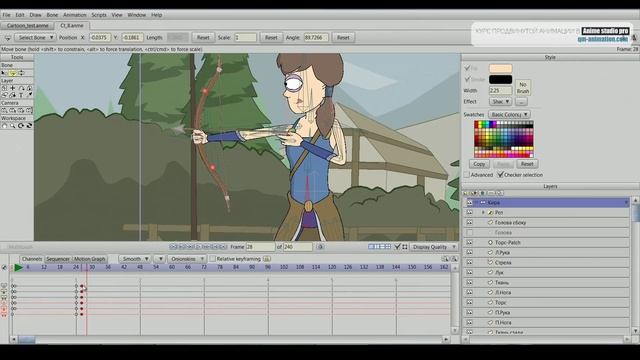Image resolution: width=640 pixels, height=360 pixels.
Task: Select the Zoom Workspace magnifier tool
Action: [x=13, y=126]
